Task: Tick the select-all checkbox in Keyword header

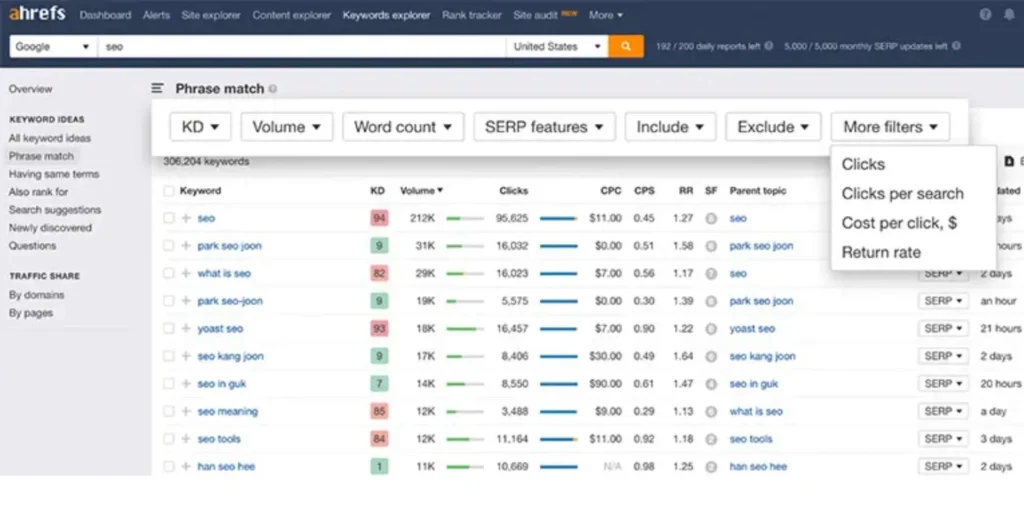Action: [x=169, y=191]
